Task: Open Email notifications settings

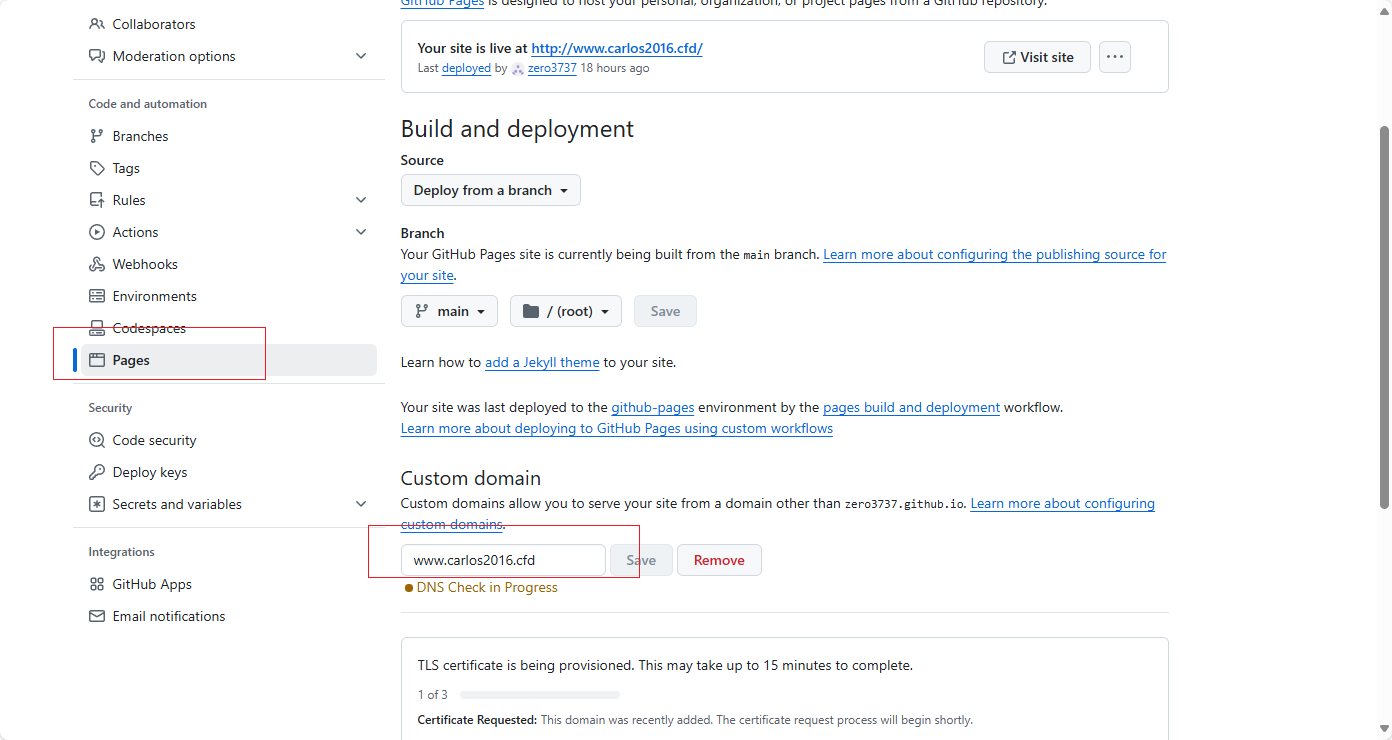Action: (x=229, y=616)
